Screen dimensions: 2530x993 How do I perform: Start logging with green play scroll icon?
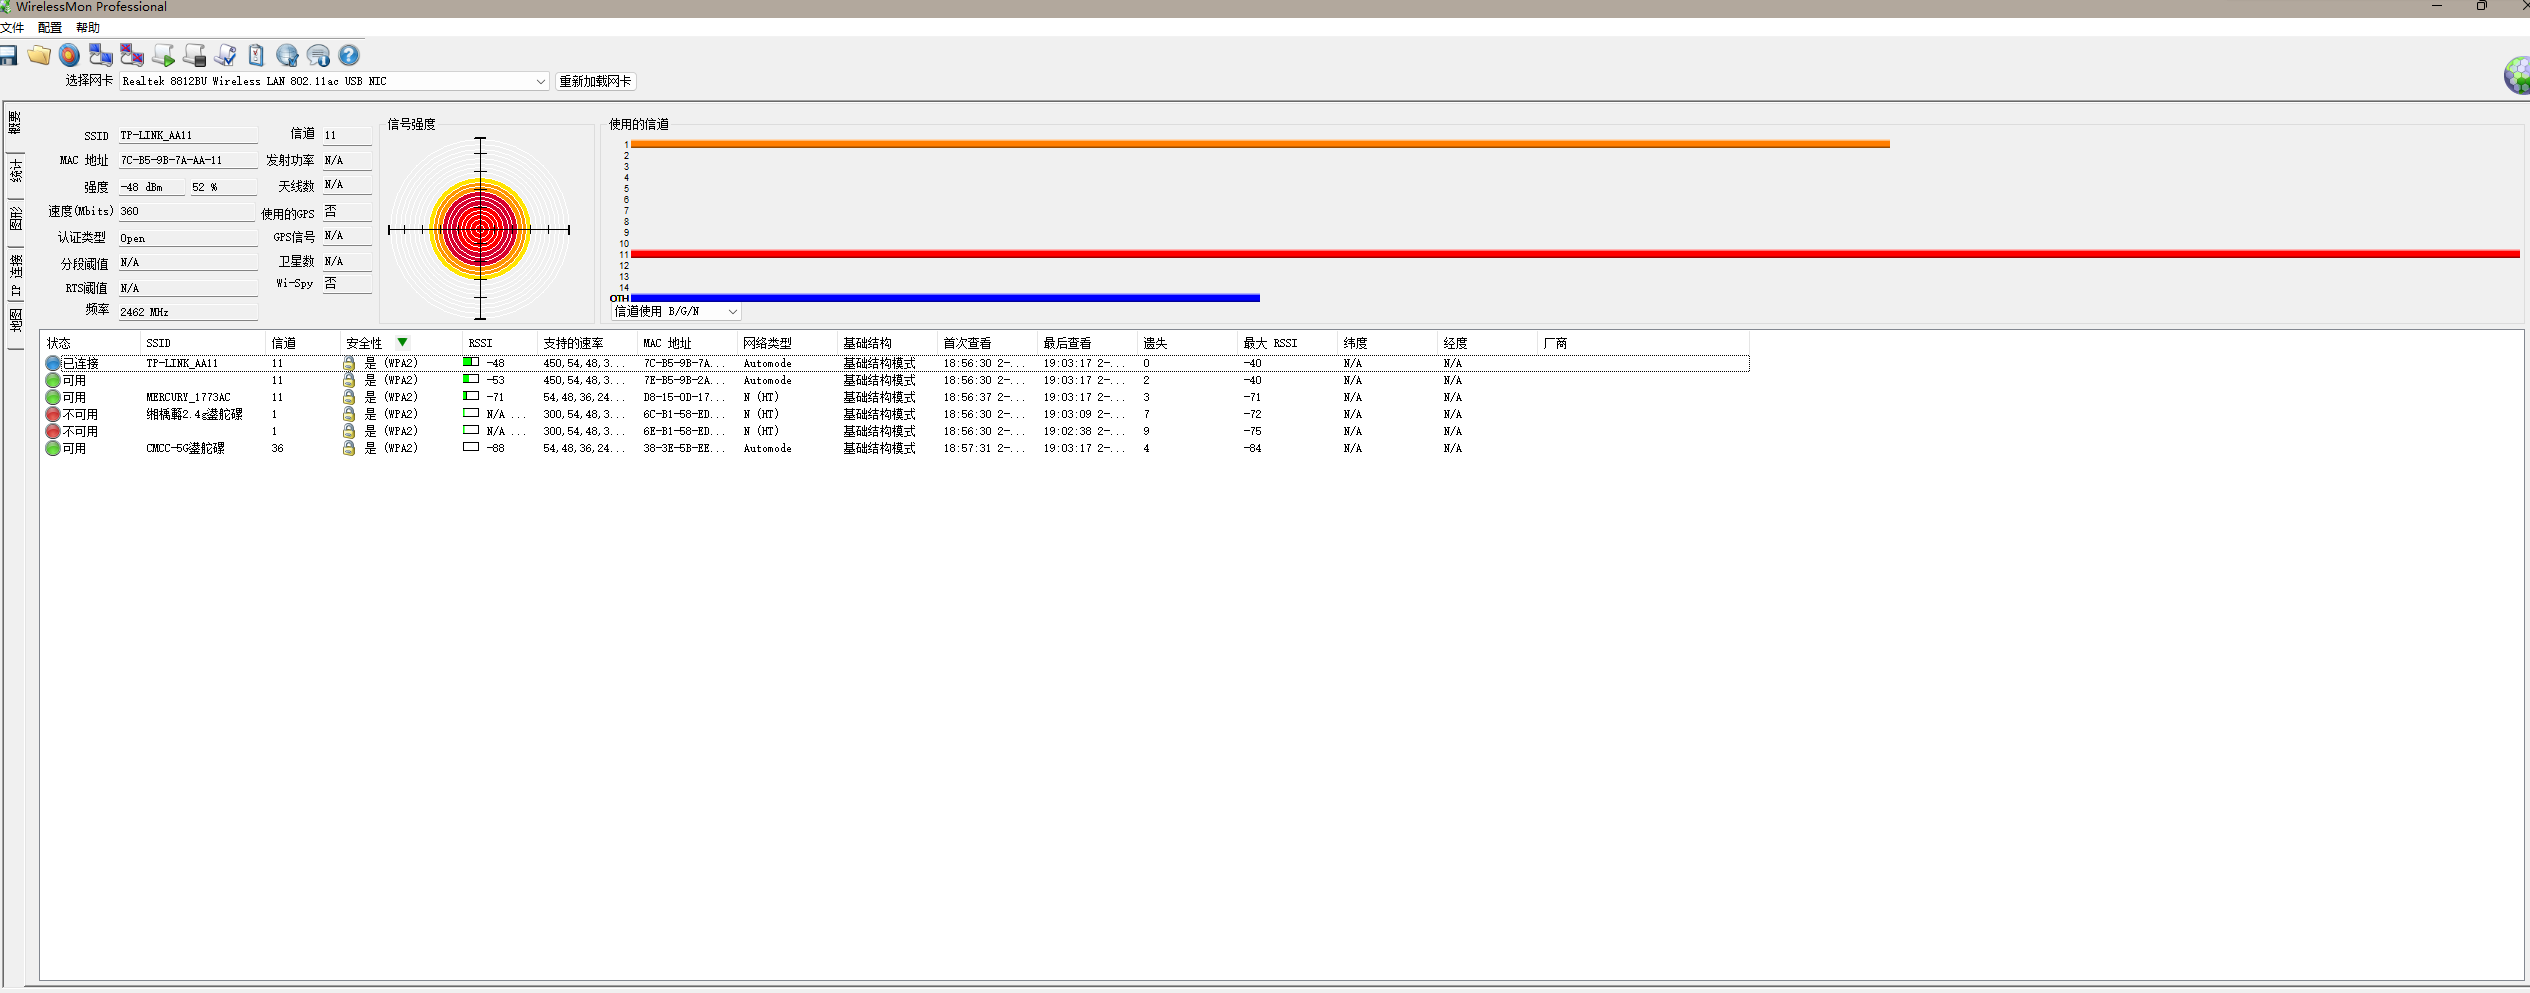tap(163, 55)
